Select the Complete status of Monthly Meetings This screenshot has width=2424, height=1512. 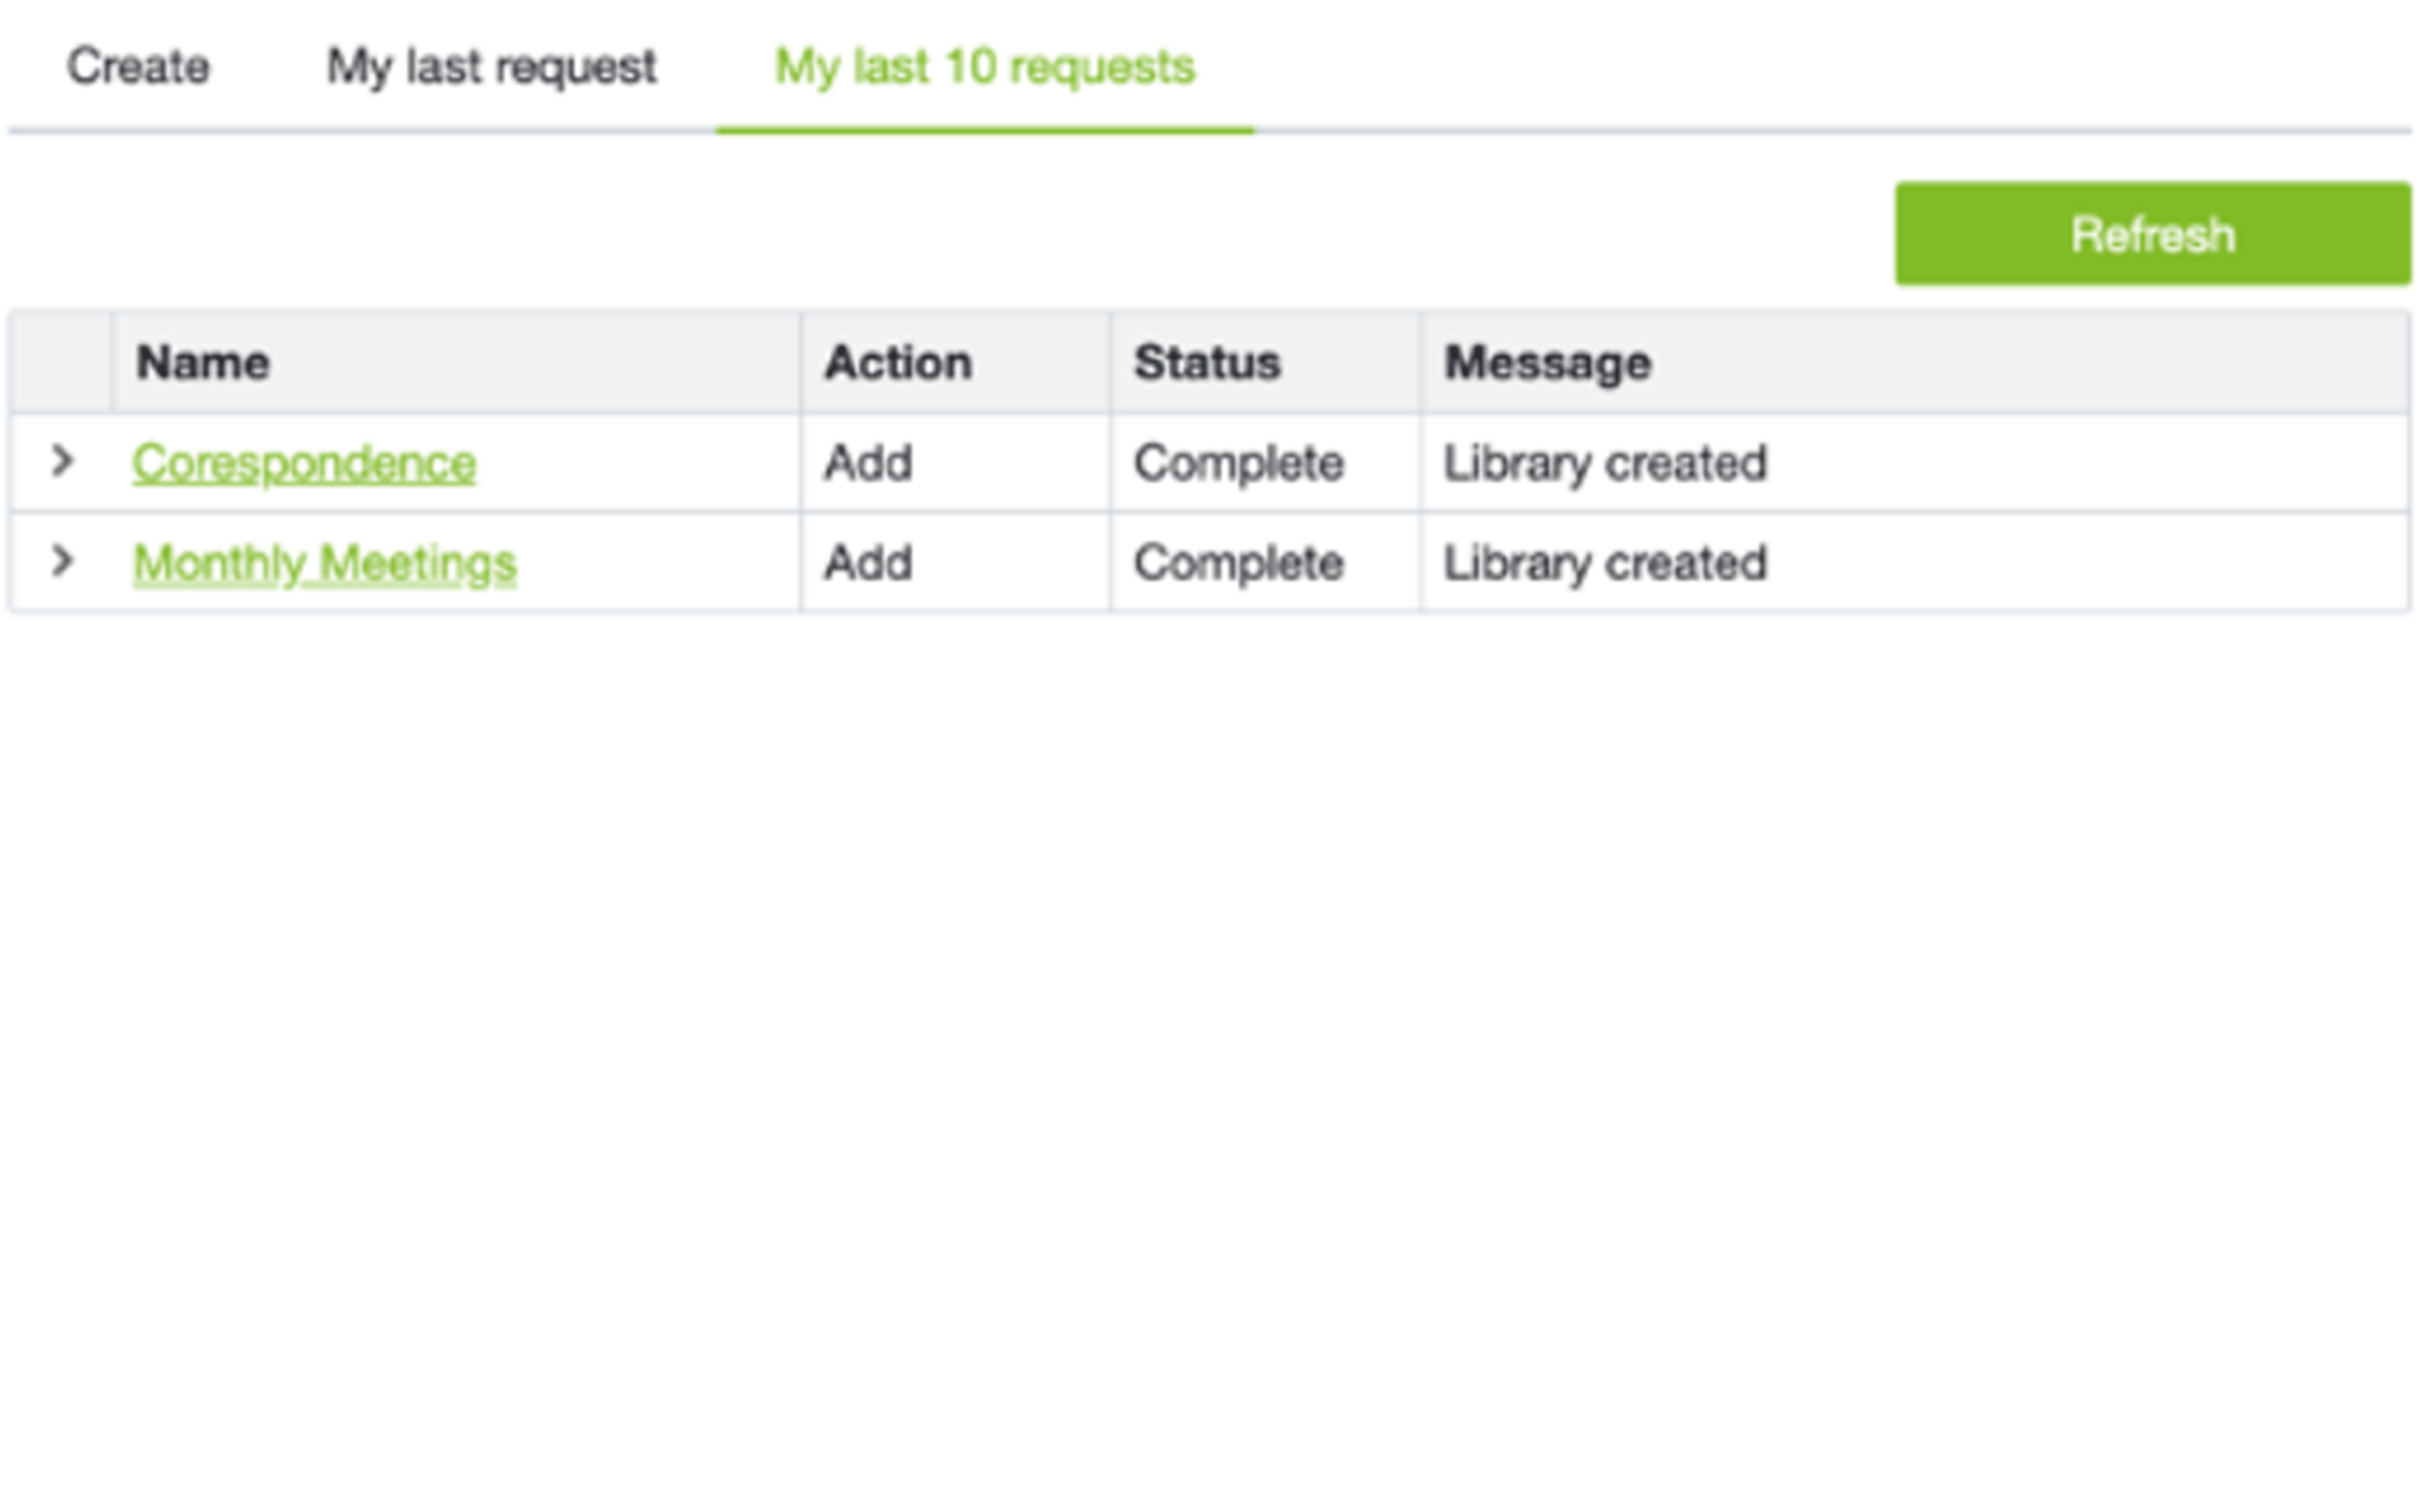(1238, 562)
